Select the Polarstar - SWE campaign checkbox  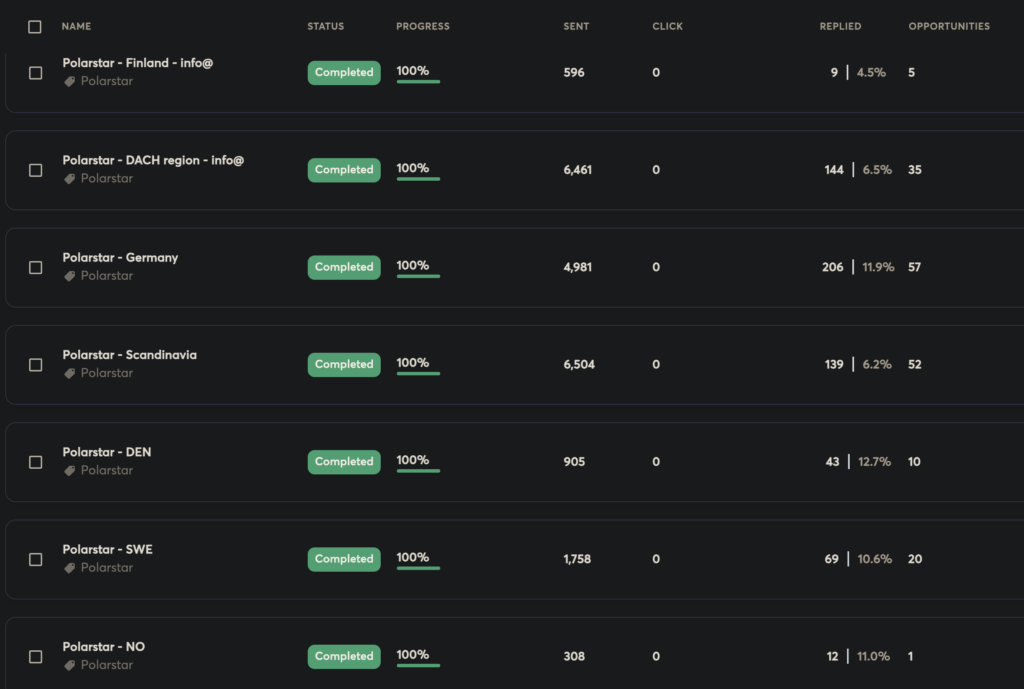[36, 560]
